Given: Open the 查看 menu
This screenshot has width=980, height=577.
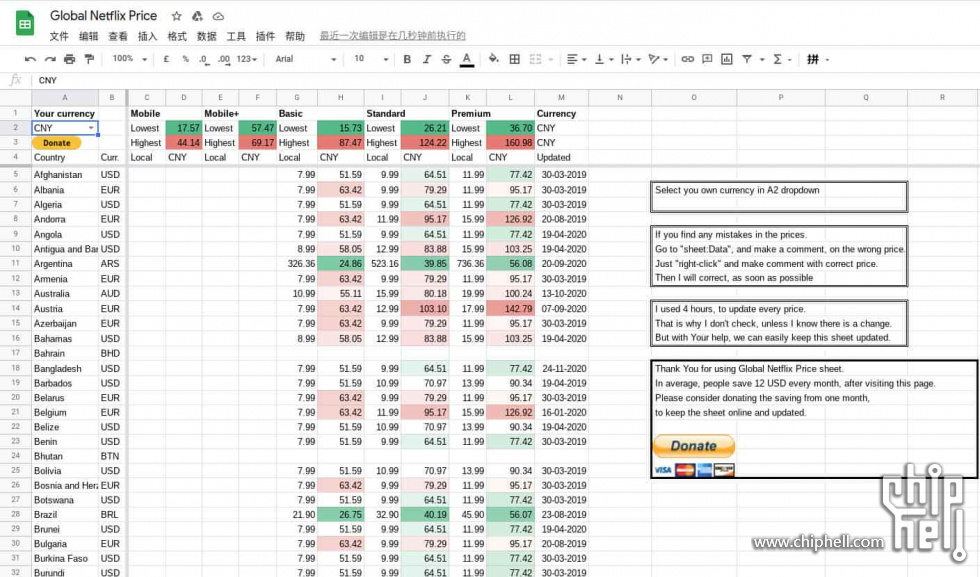Looking at the screenshot, I should pyautogui.click(x=118, y=36).
